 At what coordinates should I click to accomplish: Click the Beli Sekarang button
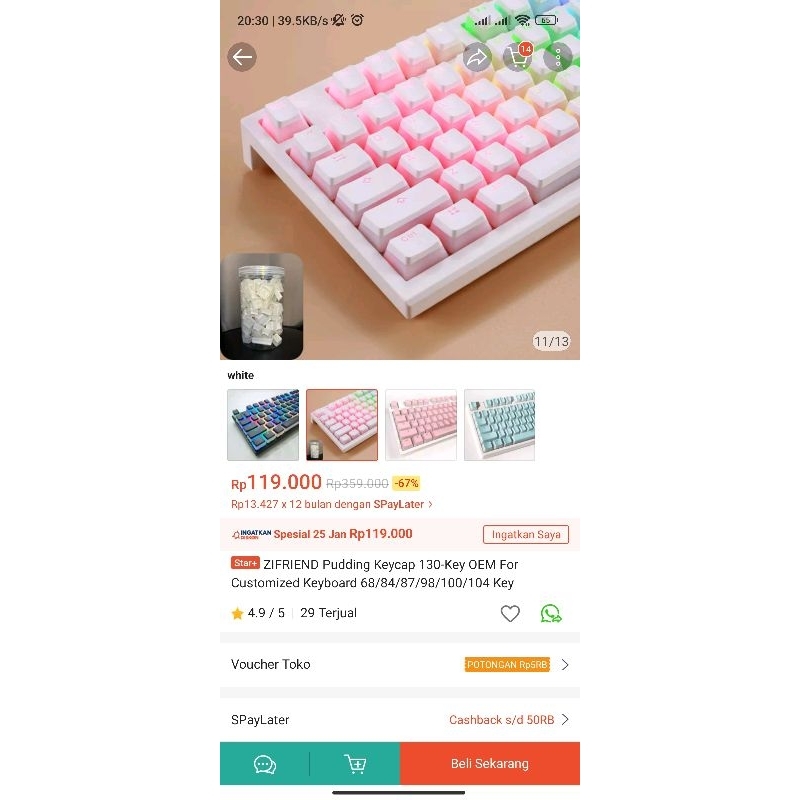point(490,763)
